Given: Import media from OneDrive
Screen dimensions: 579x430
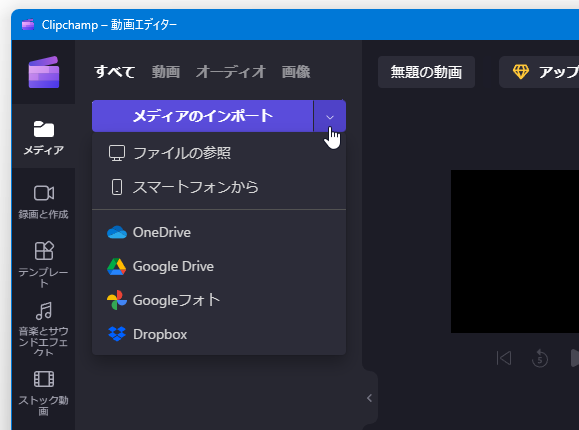Looking at the screenshot, I should (x=219, y=232).
